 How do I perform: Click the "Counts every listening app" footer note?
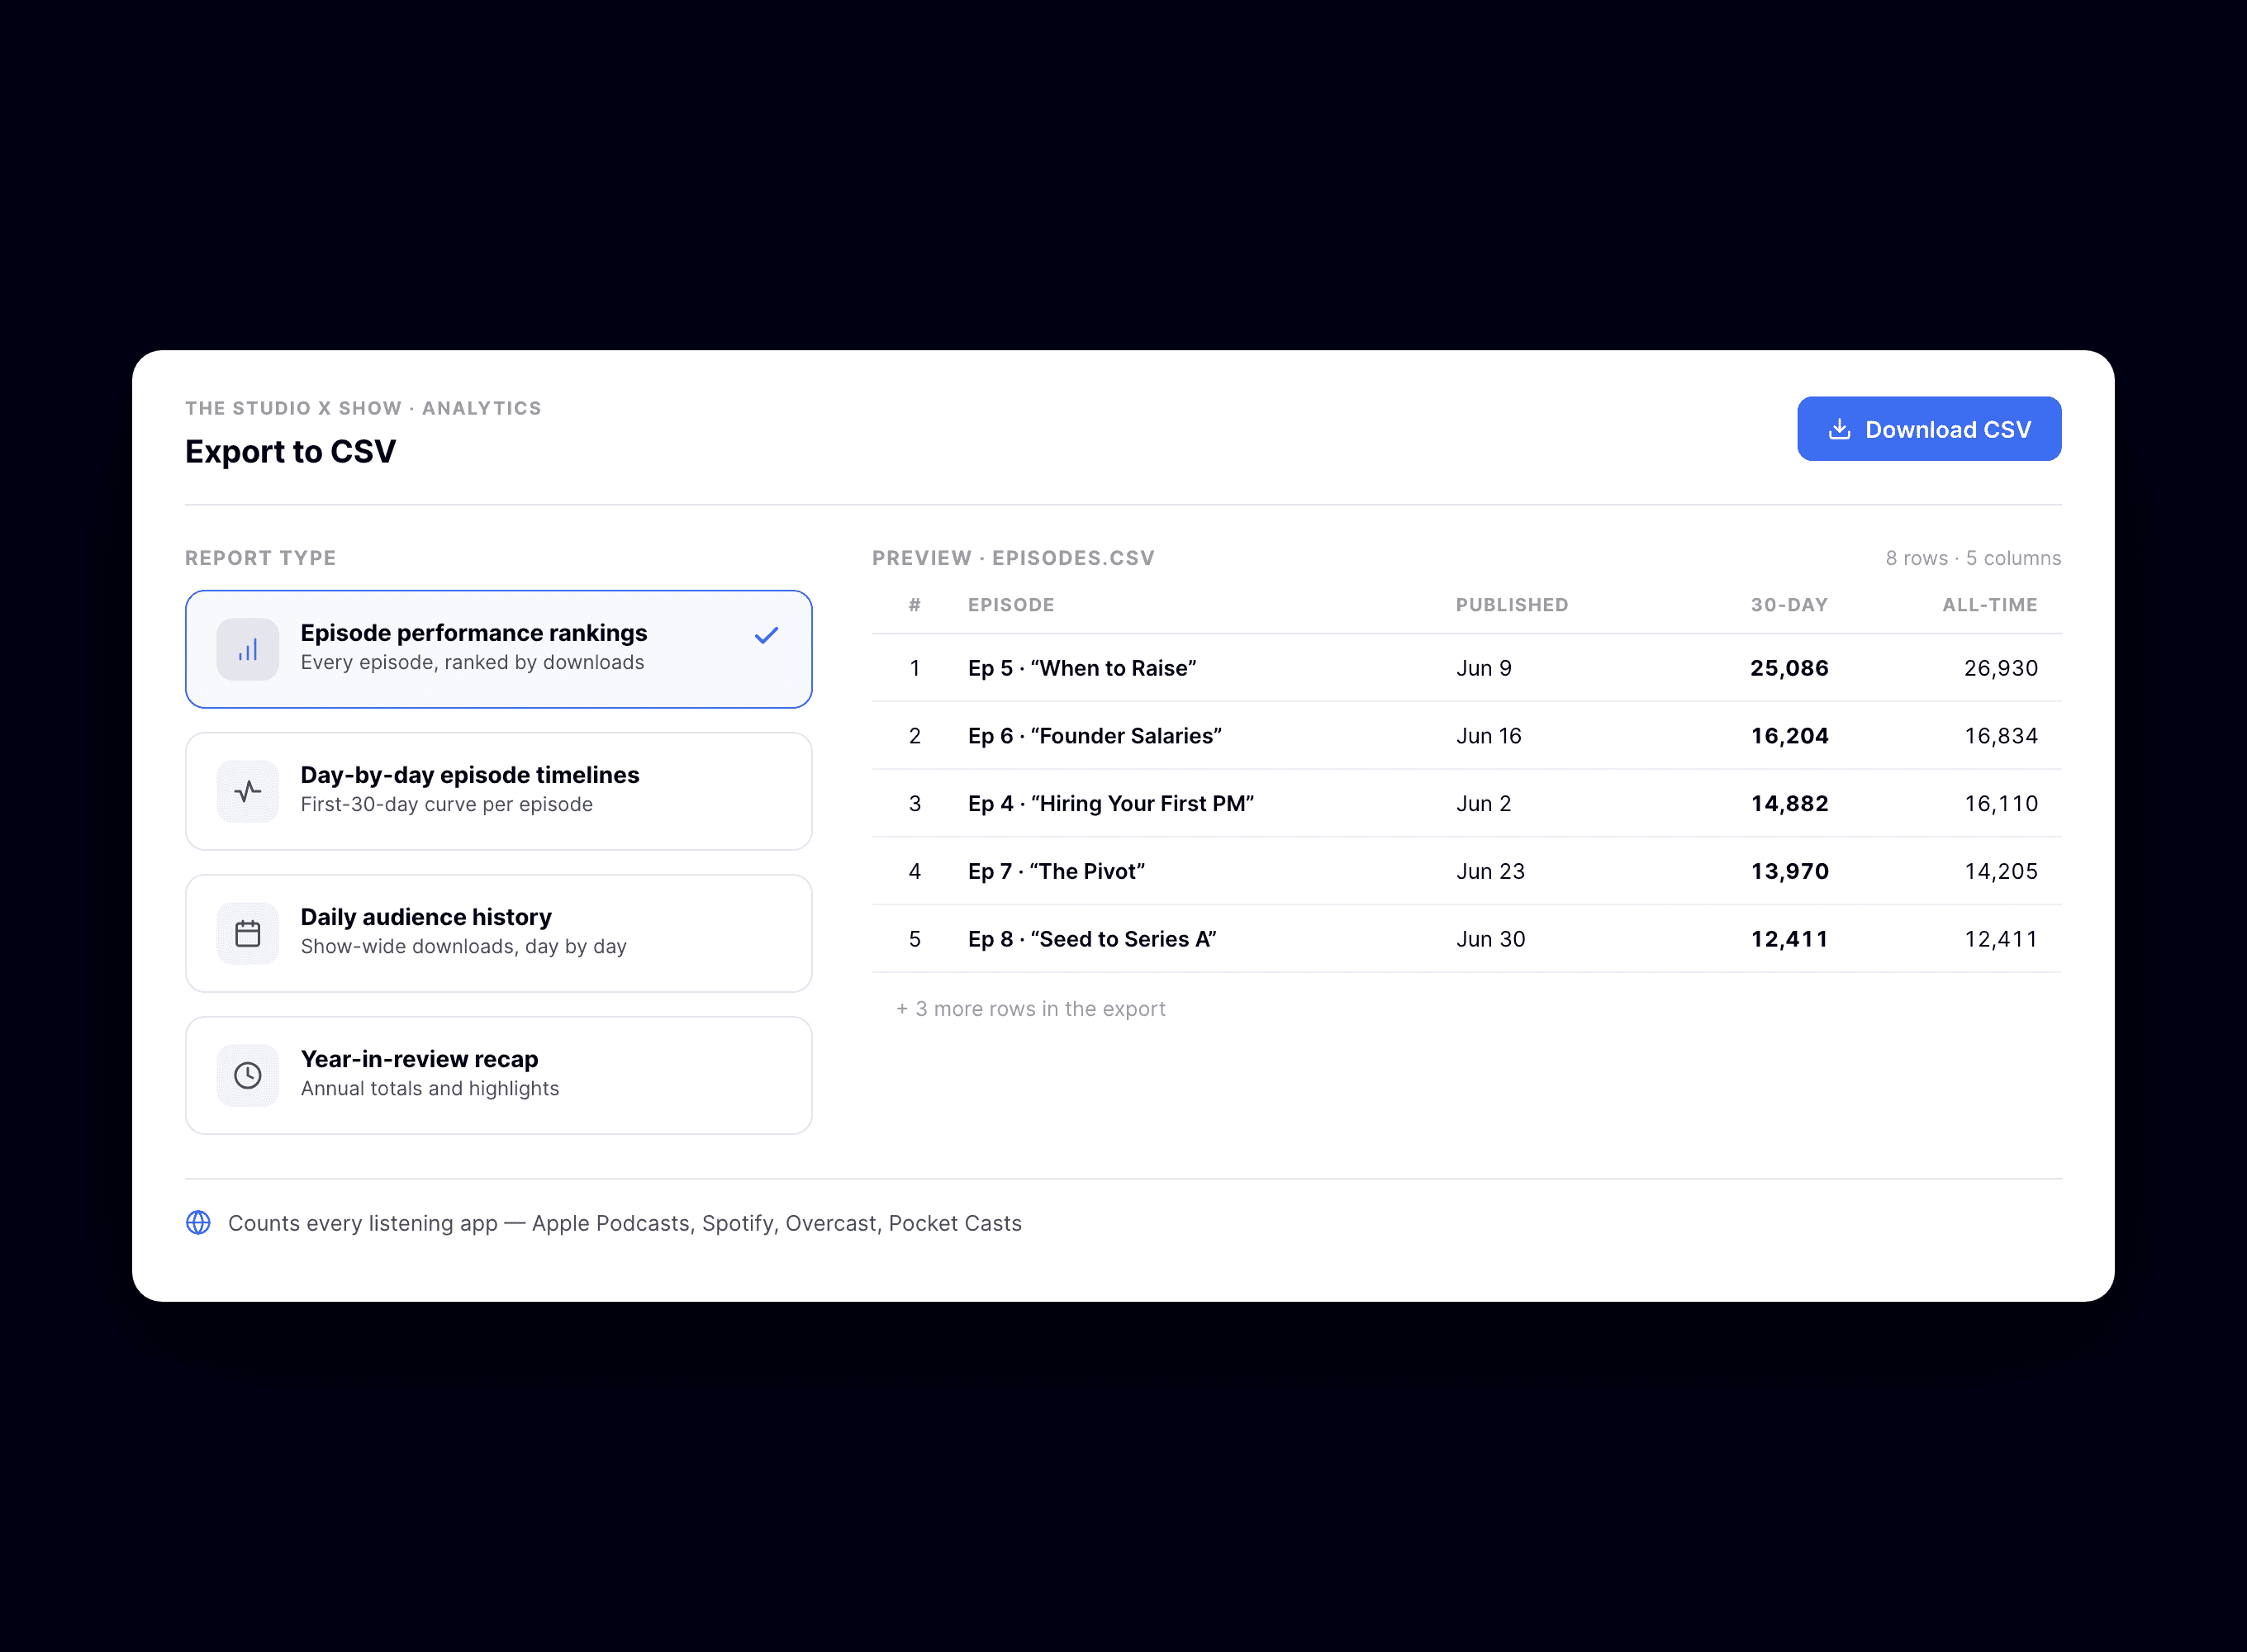[x=625, y=1223]
